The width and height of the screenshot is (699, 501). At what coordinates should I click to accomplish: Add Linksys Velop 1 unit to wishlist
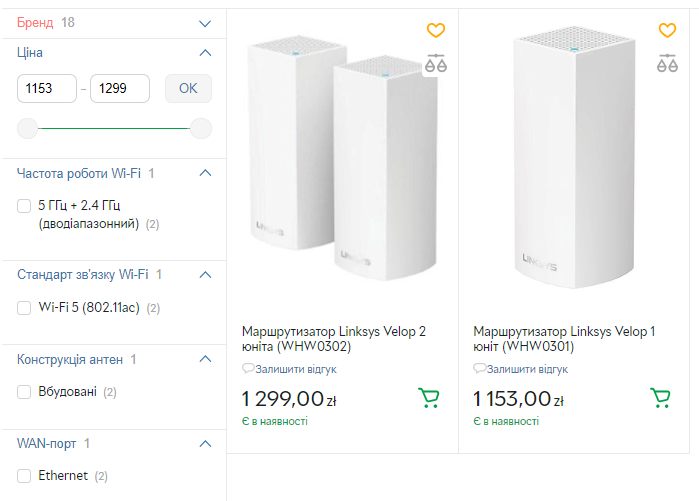(x=667, y=31)
